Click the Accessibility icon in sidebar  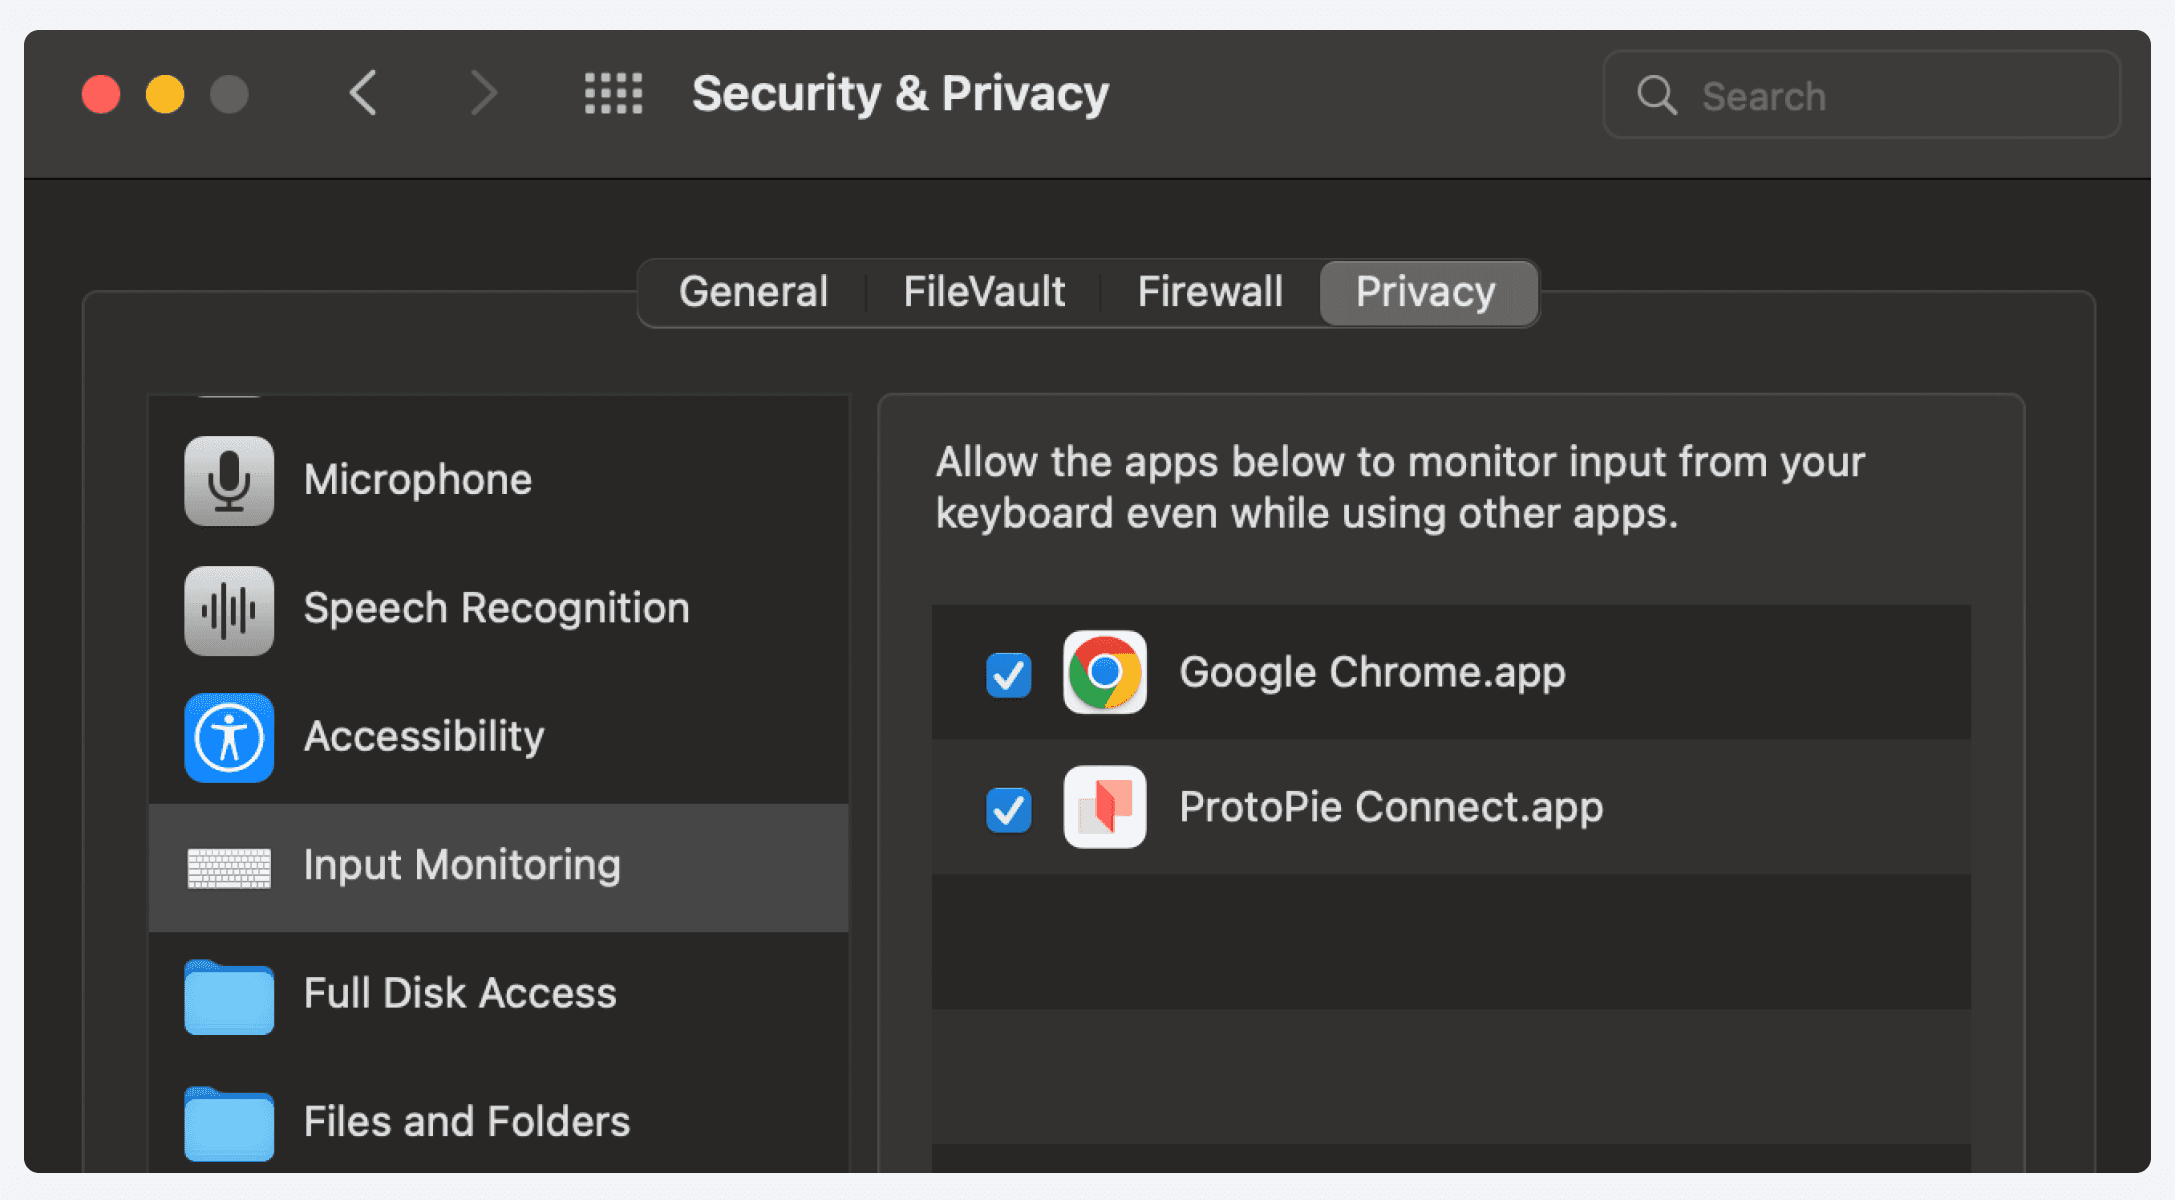[228, 738]
